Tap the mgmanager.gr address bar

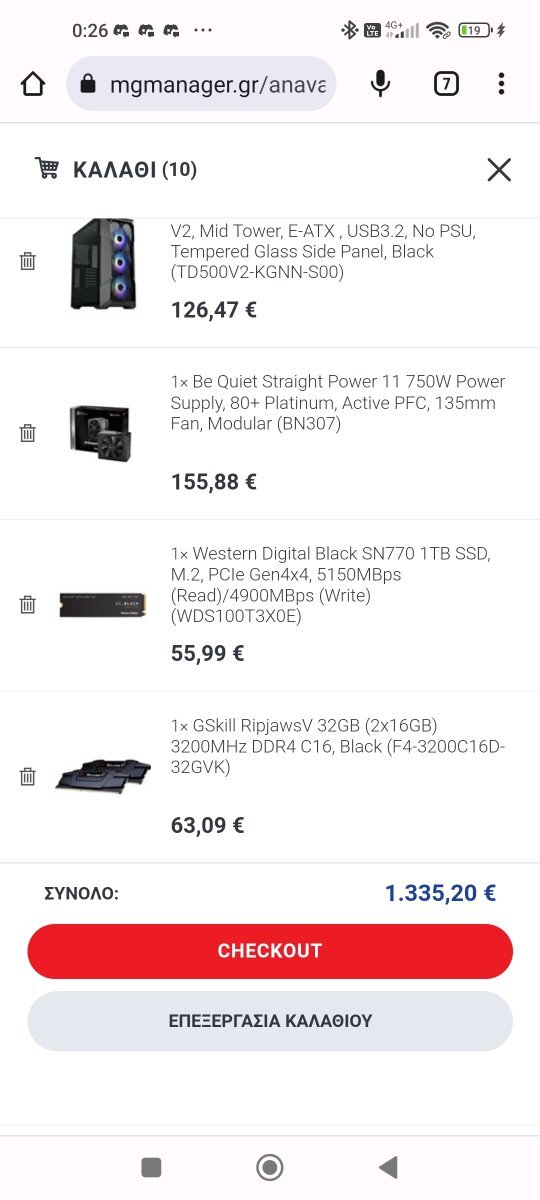pyautogui.click(x=201, y=84)
